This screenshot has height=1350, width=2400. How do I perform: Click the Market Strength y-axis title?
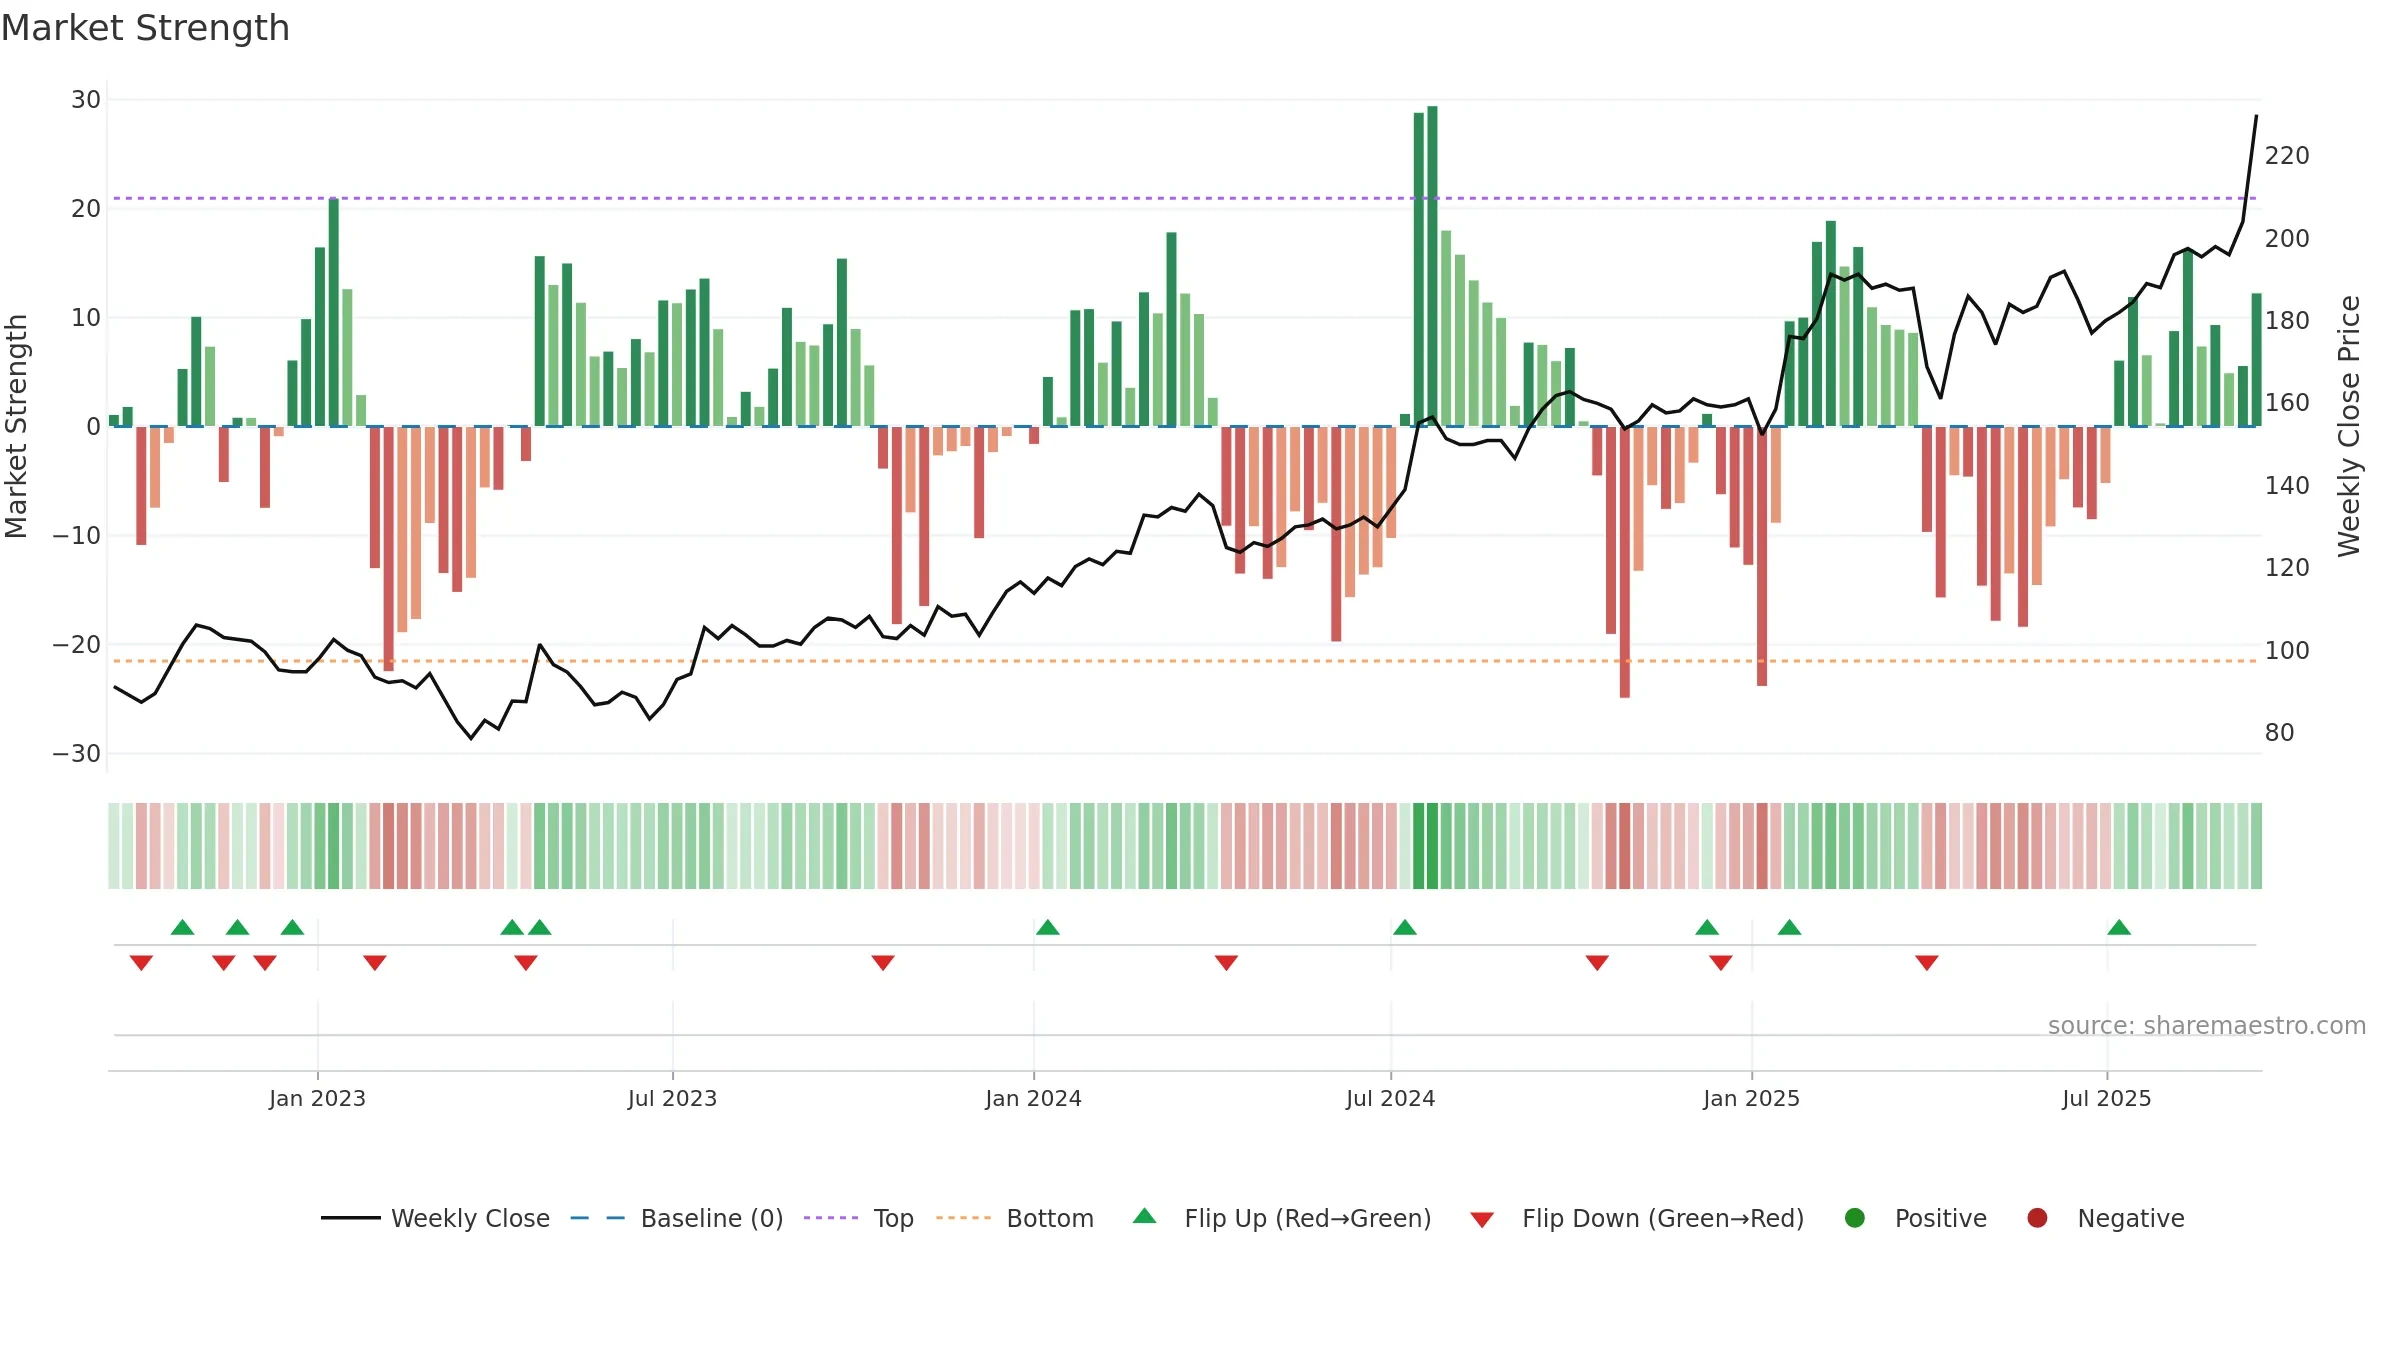pyautogui.click(x=16, y=426)
